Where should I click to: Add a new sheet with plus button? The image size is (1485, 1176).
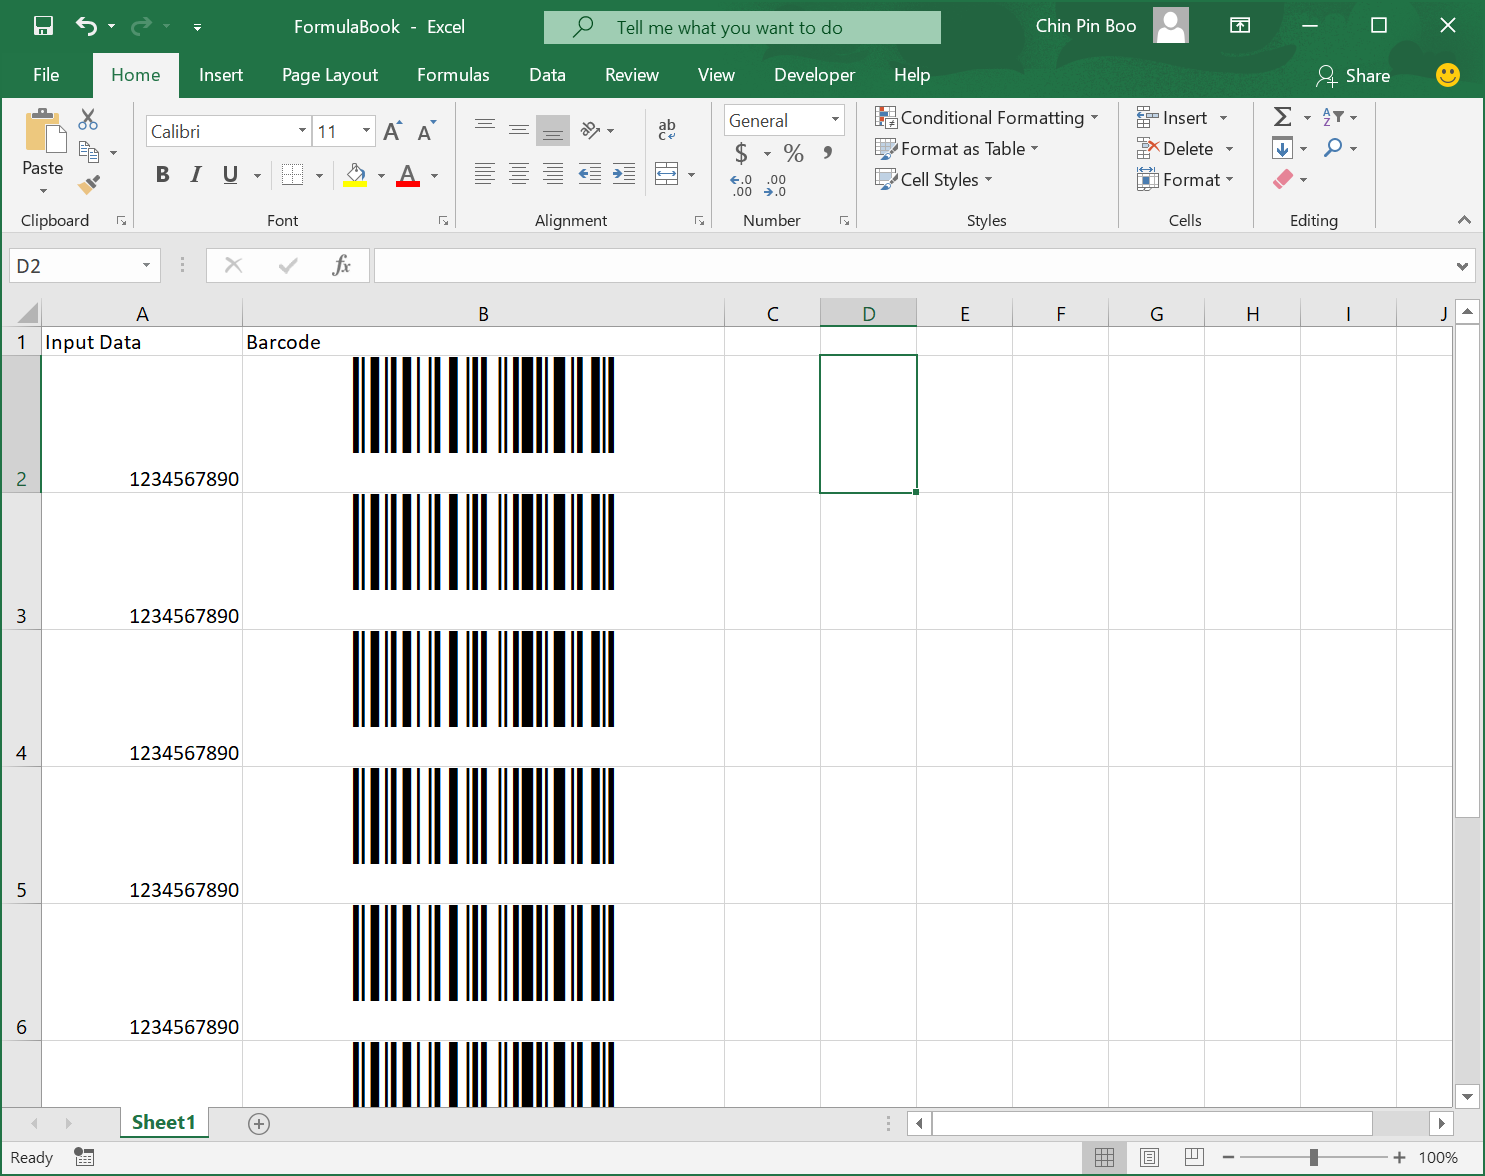click(x=259, y=1124)
